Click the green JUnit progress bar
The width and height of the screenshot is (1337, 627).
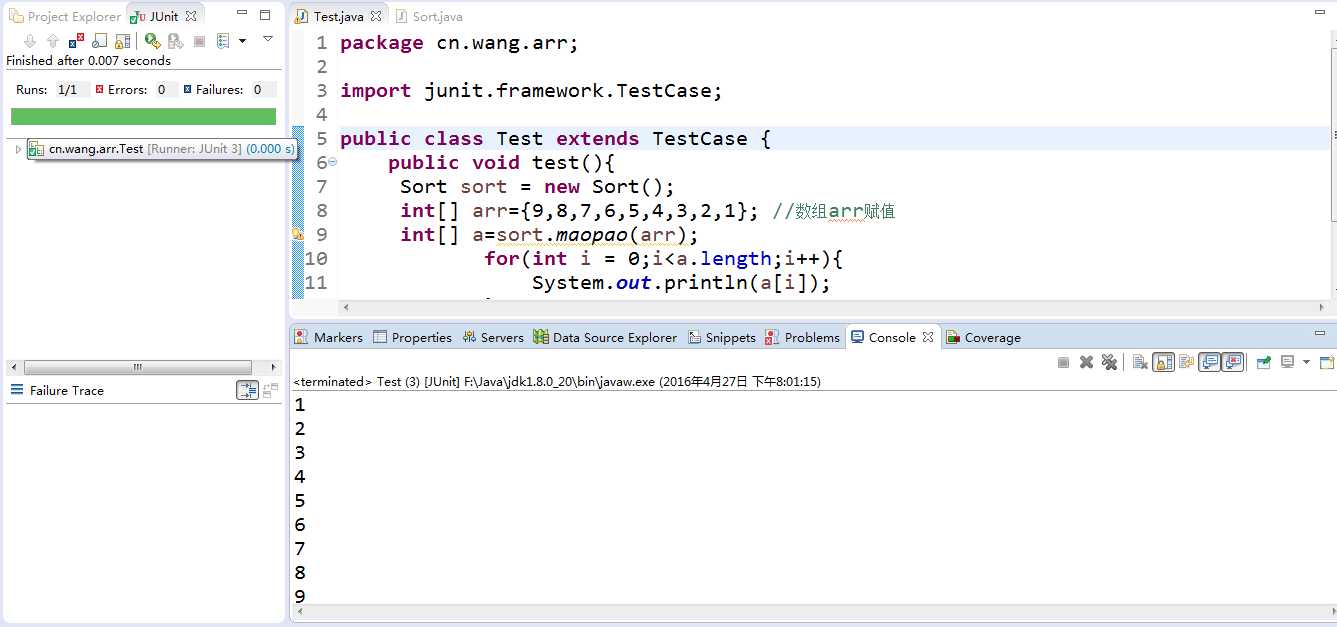coord(143,116)
